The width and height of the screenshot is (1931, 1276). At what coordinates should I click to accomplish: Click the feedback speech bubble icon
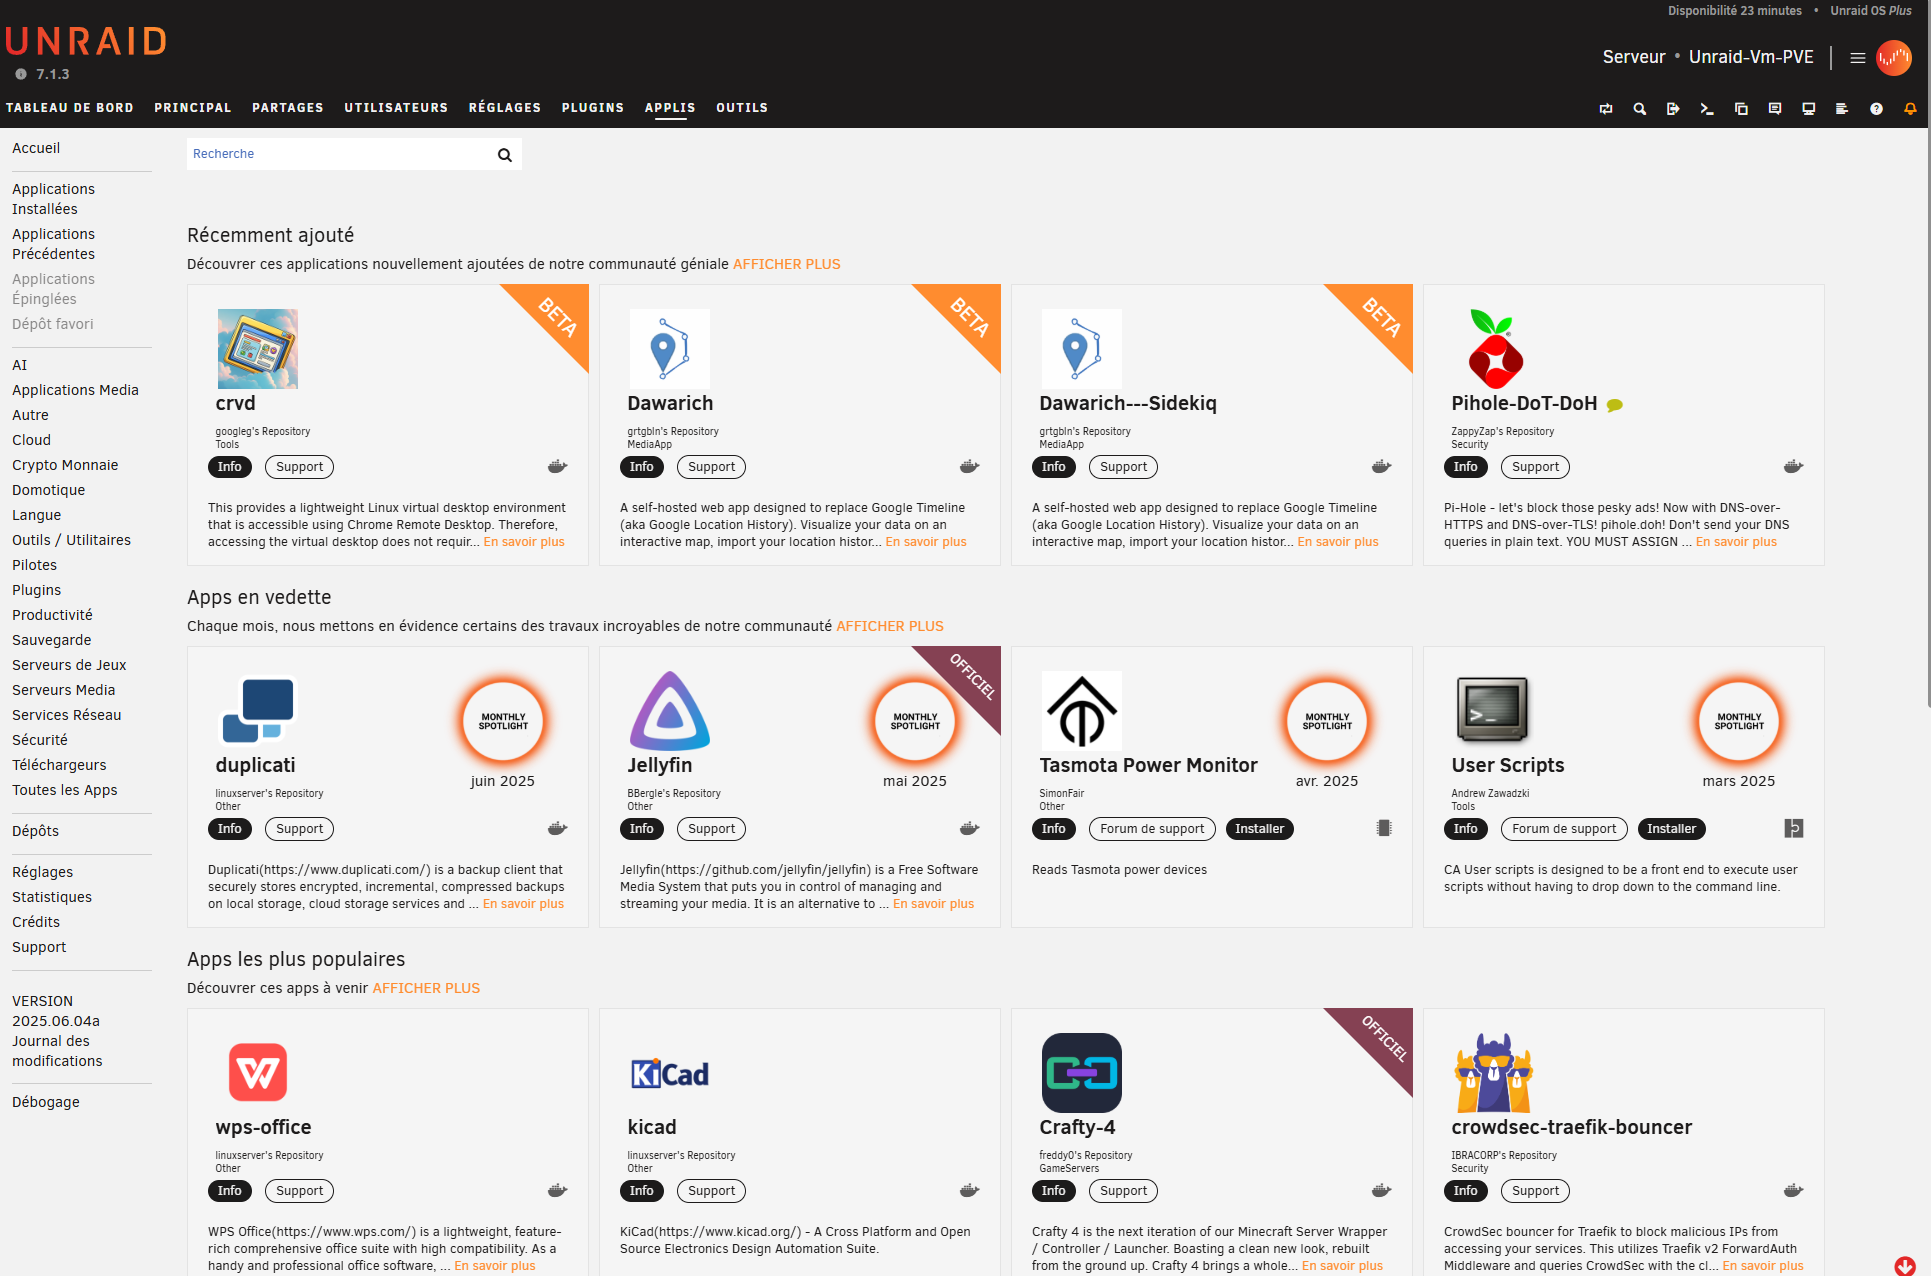1775,109
